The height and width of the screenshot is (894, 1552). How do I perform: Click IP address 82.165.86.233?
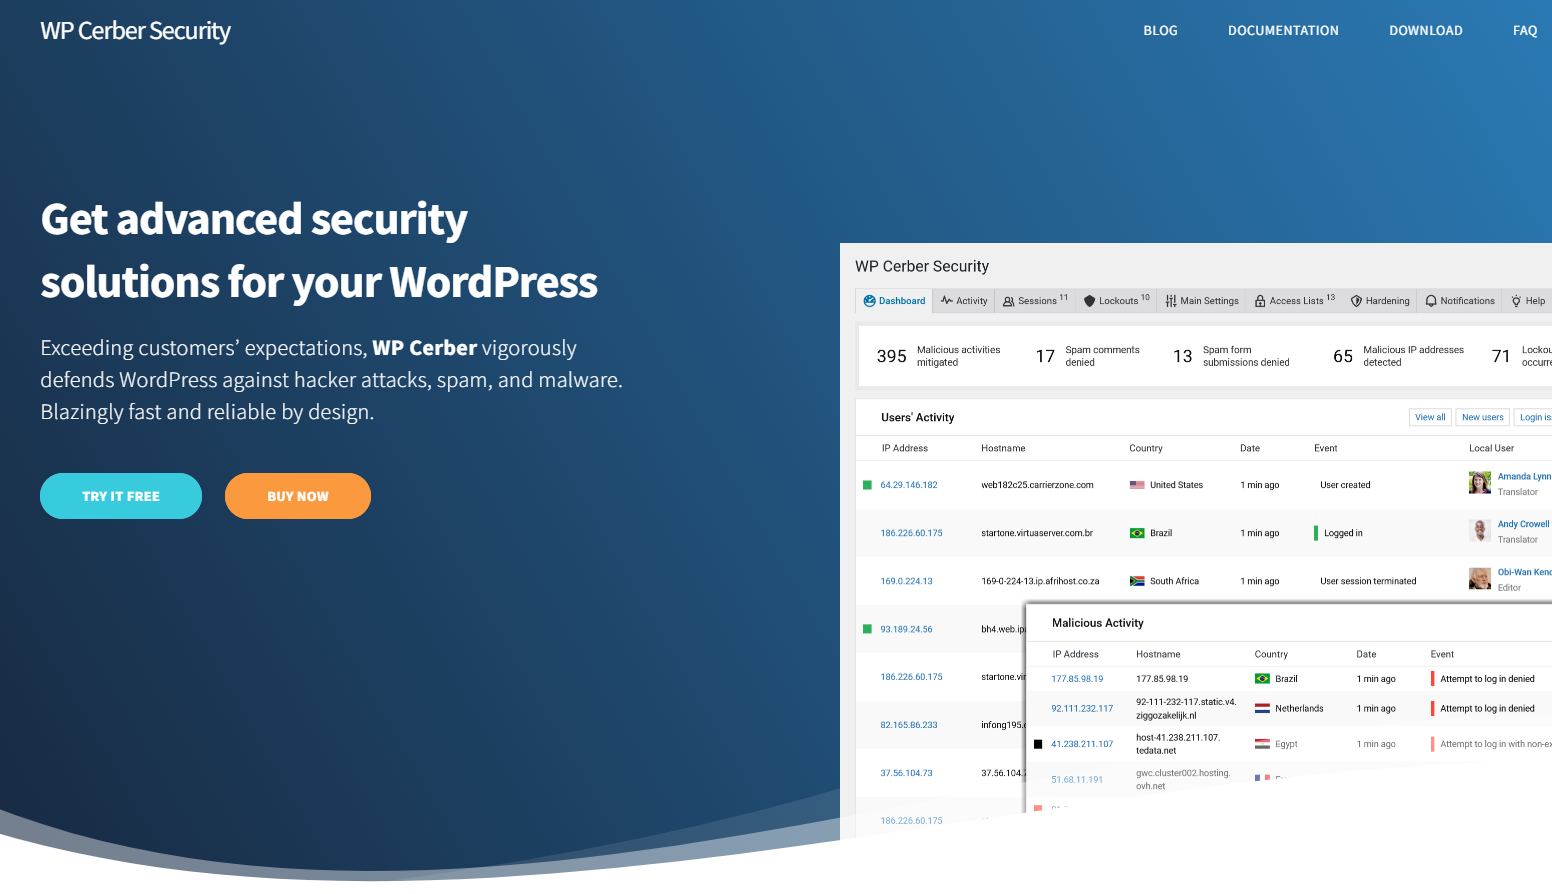pyautogui.click(x=909, y=725)
